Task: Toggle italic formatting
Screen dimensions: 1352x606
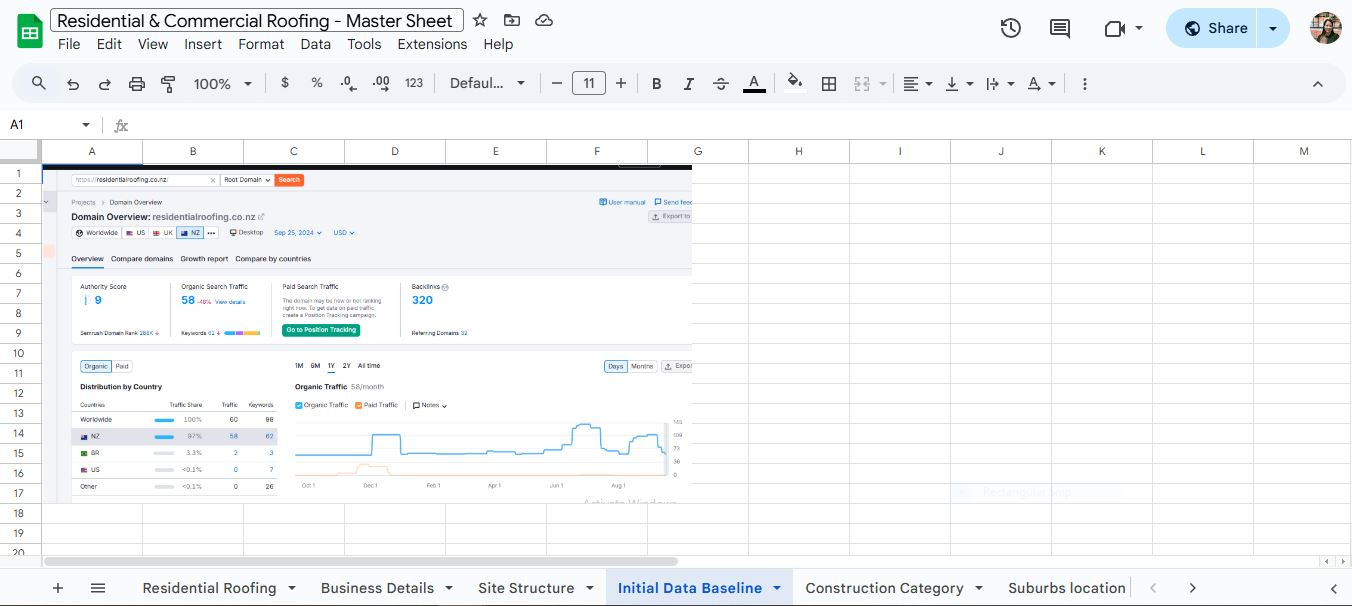Action: click(688, 84)
